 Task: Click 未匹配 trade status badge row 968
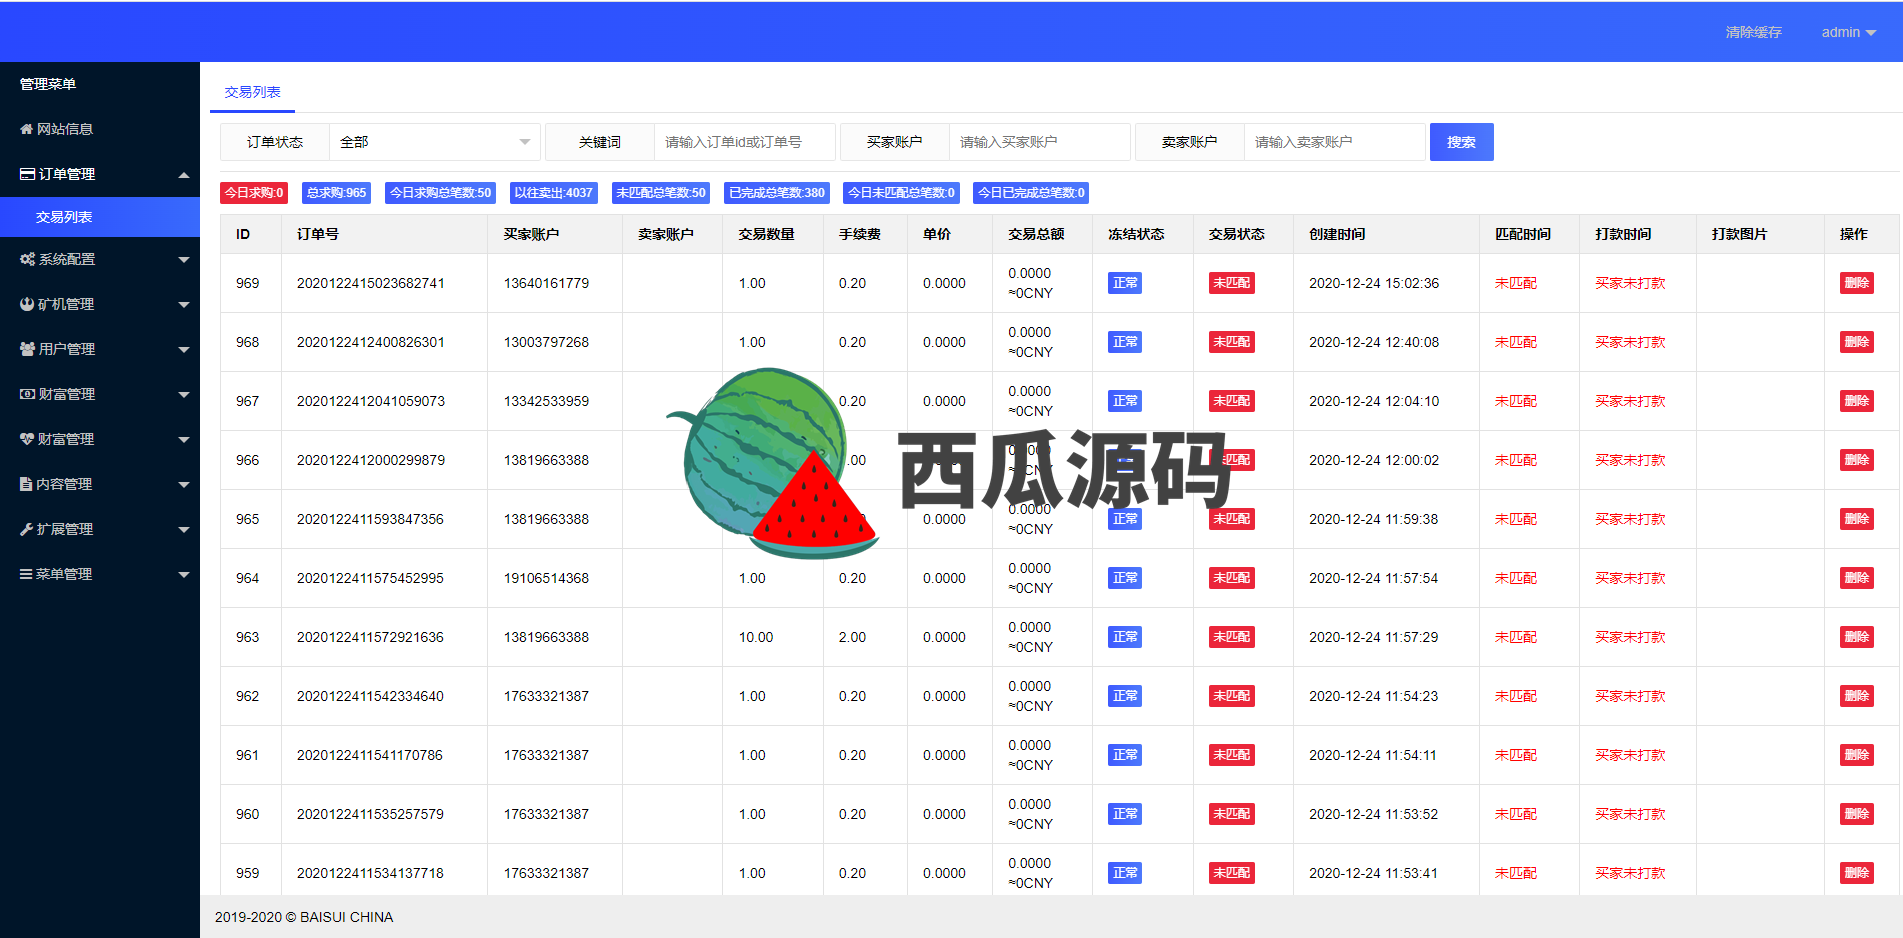[x=1232, y=342]
